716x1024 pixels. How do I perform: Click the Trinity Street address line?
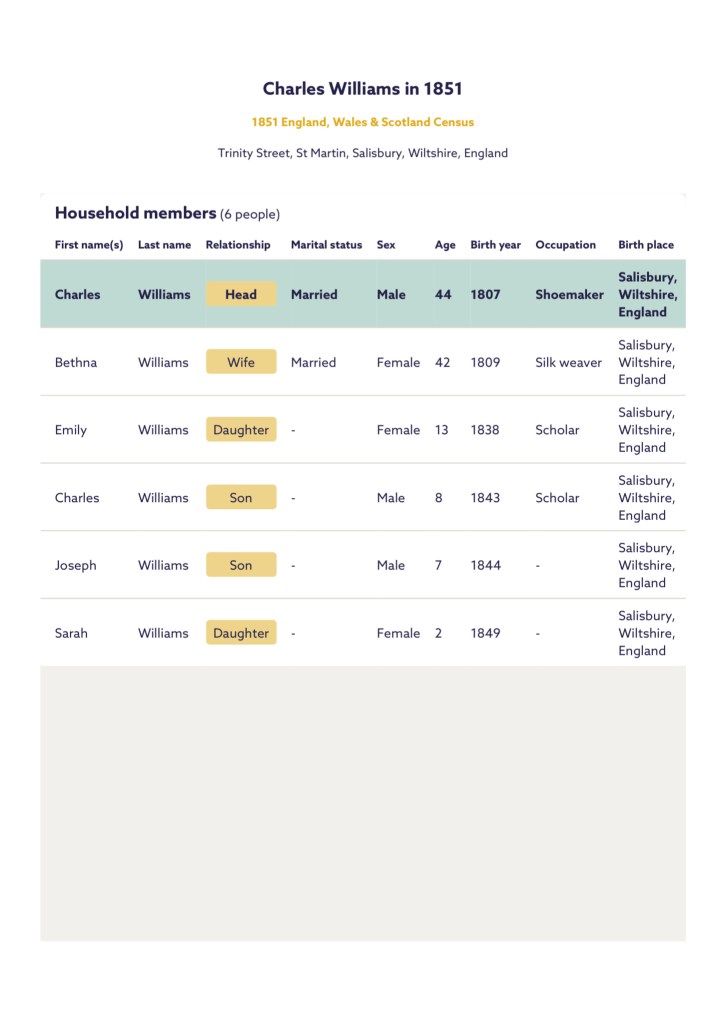click(362, 153)
